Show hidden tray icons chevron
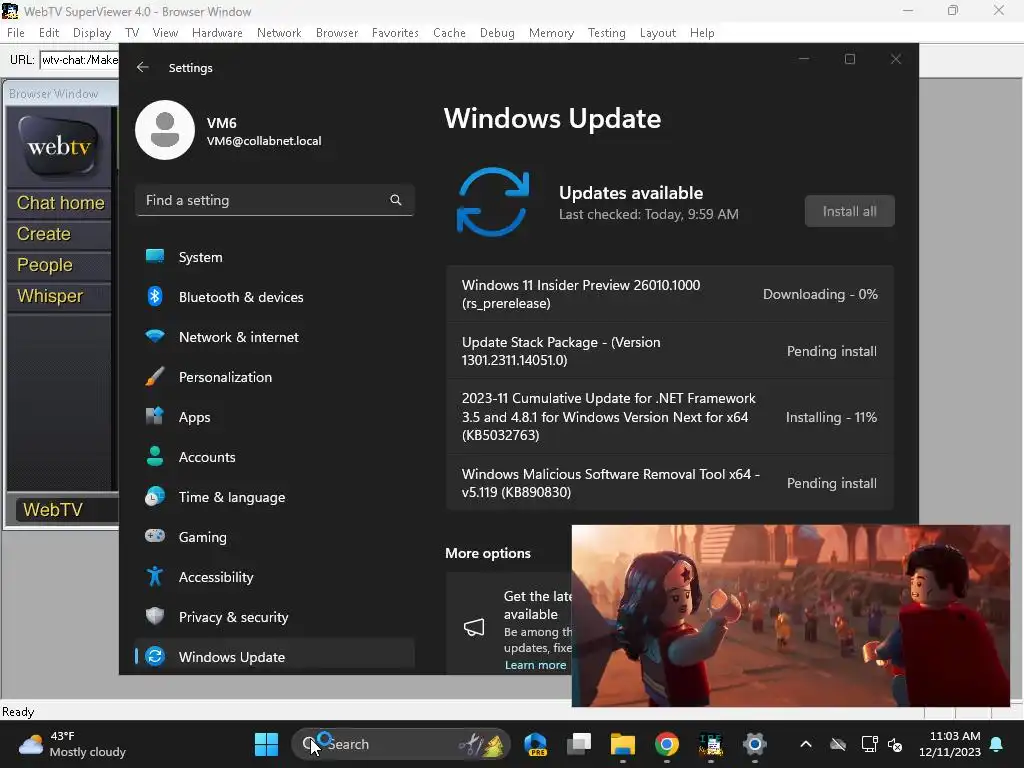 (806, 744)
